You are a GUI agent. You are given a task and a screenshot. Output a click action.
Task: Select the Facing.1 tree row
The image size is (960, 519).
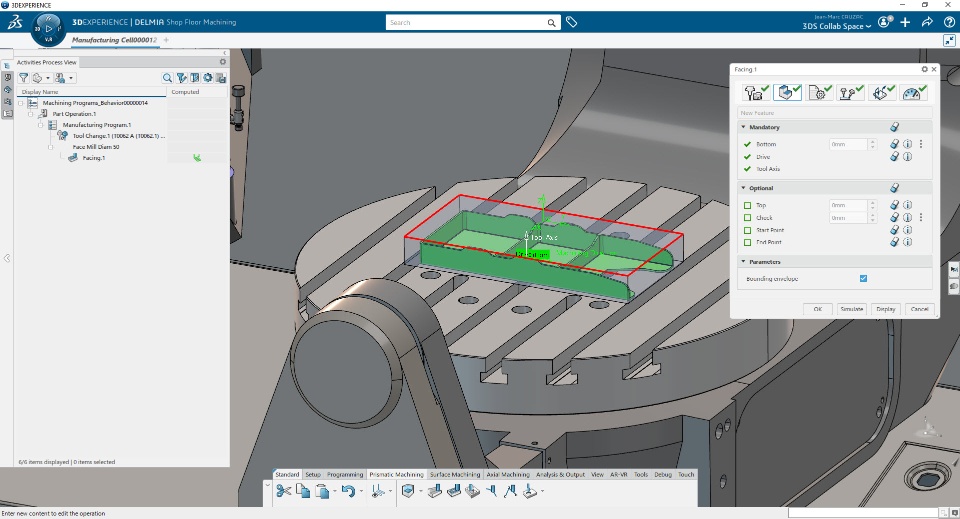coord(94,158)
